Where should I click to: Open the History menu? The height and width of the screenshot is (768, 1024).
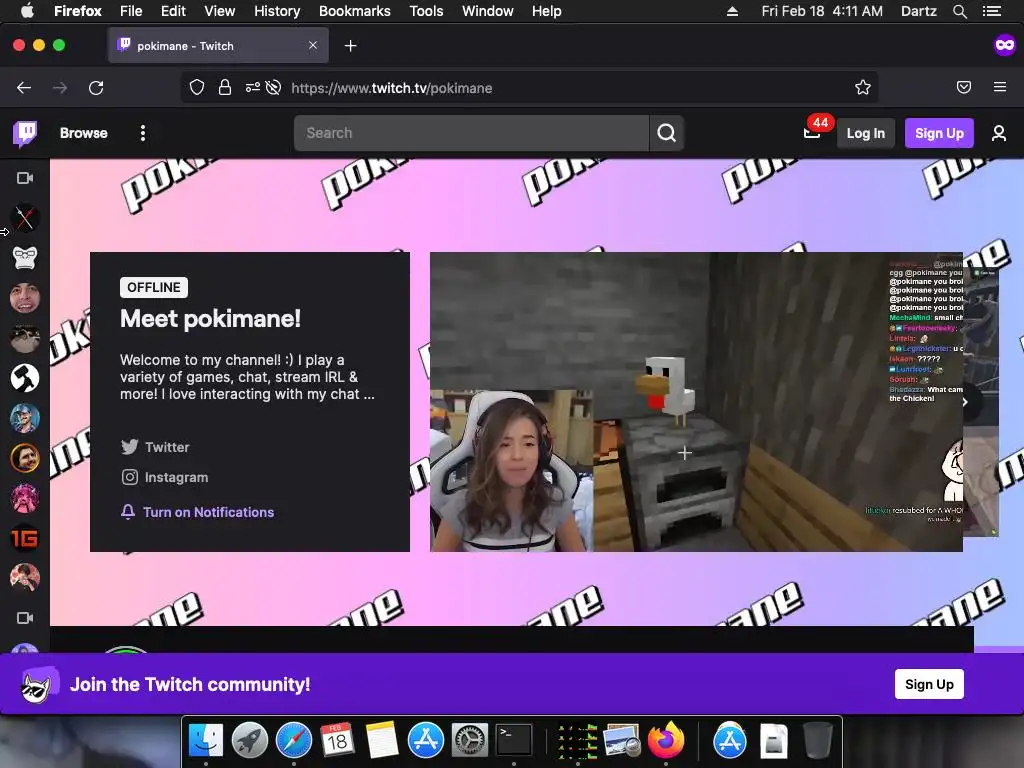pos(277,11)
